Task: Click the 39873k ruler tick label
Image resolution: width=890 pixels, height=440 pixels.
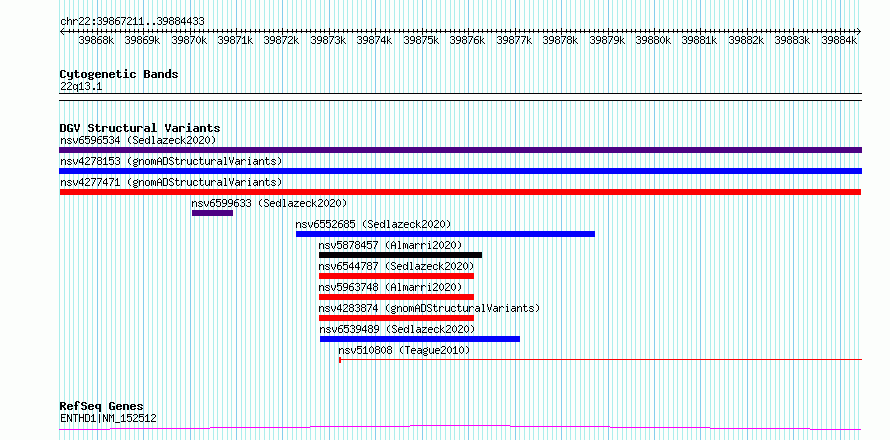Action: click(x=329, y=40)
